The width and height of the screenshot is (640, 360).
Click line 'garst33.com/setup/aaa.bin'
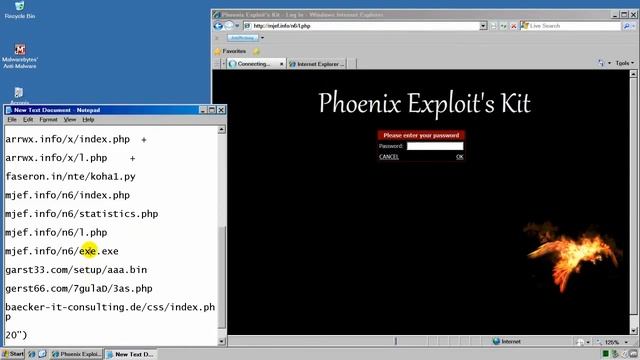click(x=76, y=270)
